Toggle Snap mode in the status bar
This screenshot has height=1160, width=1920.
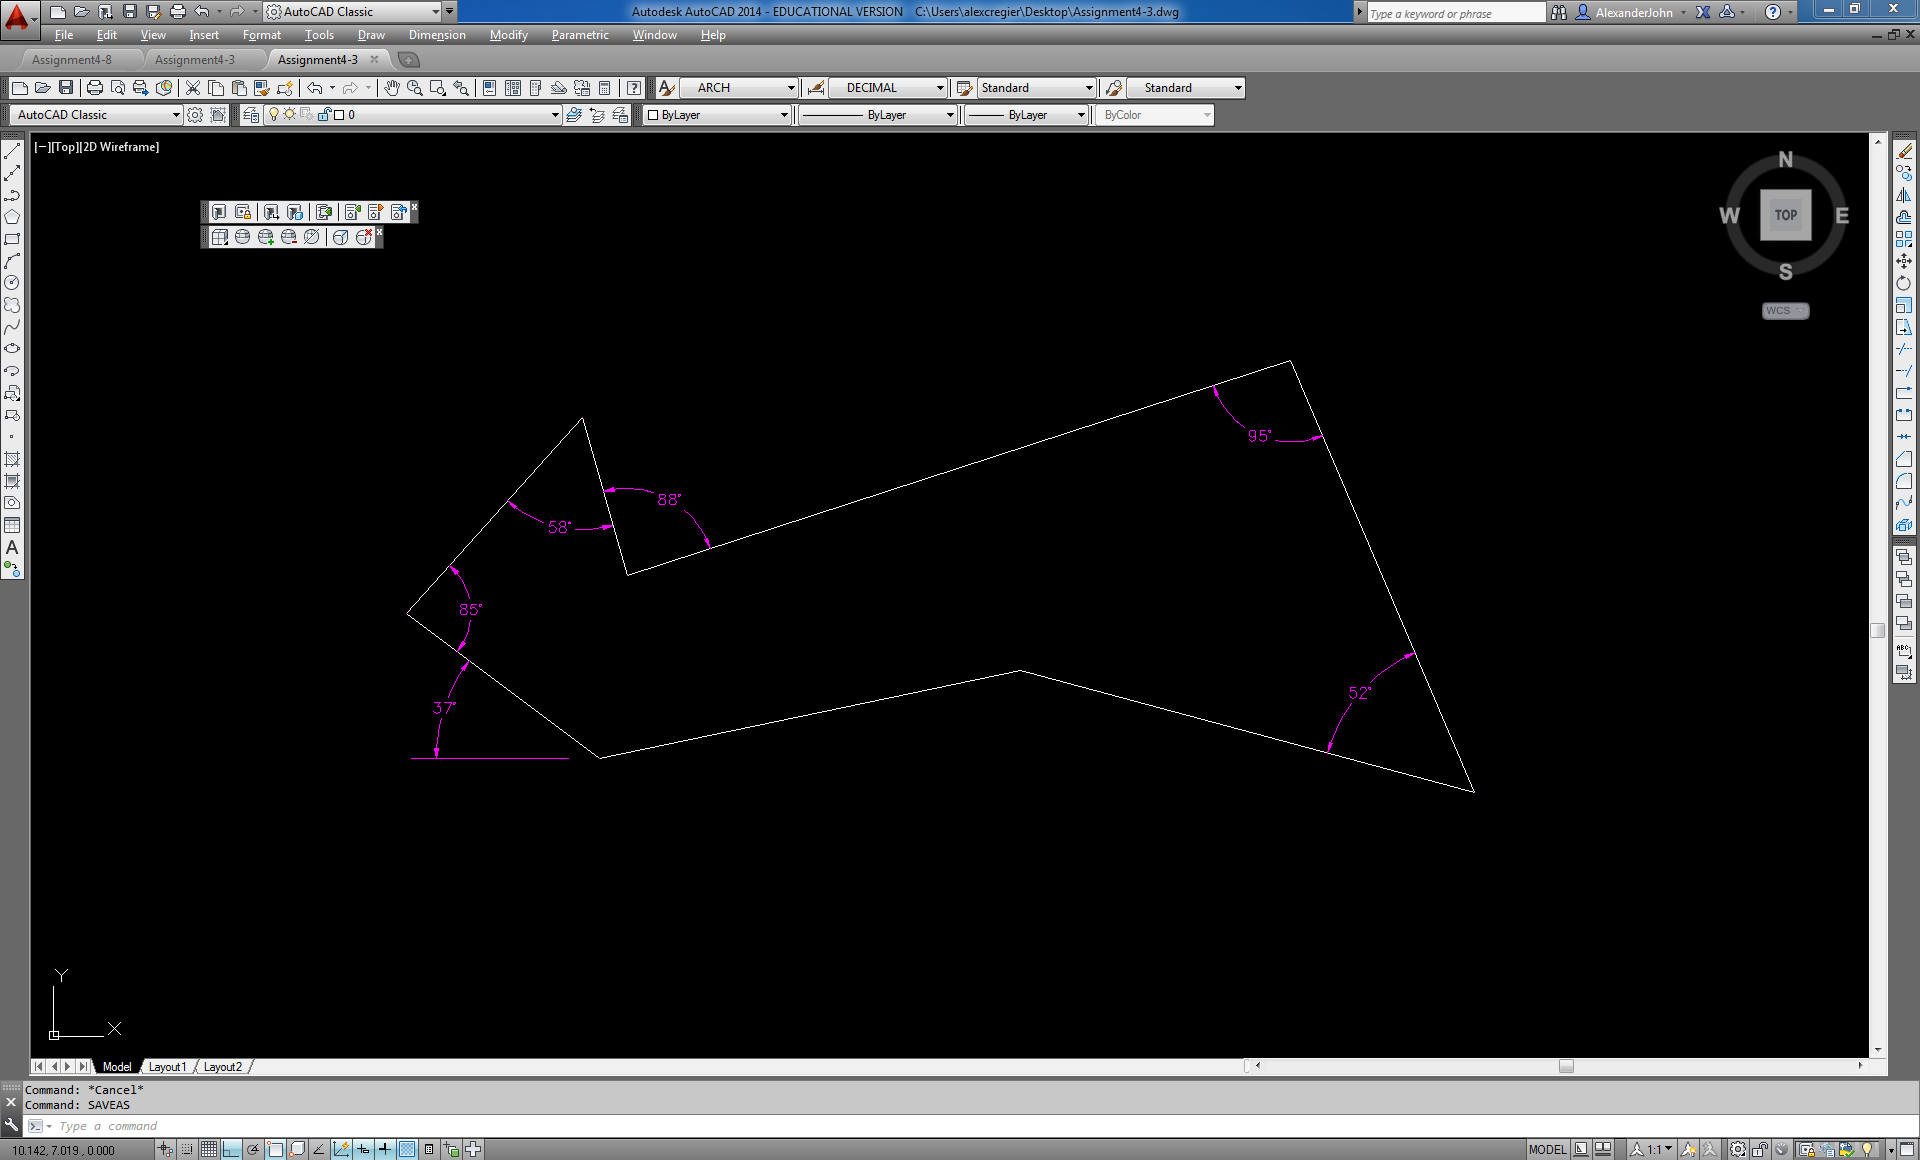pyautogui.click(x=186, y=1149)
